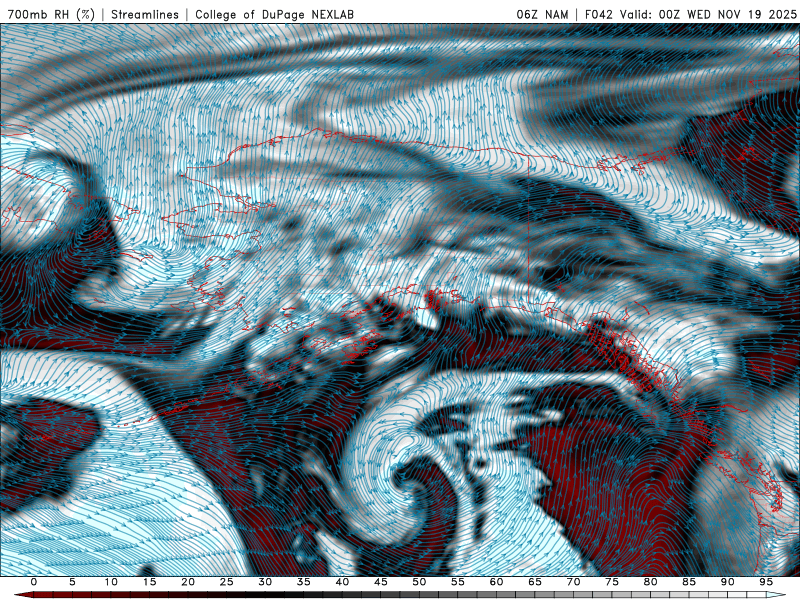The height and width of the screenshot is (600, 800).
Task: Click the colorbar tick label "35"
Action: point(304,582)
